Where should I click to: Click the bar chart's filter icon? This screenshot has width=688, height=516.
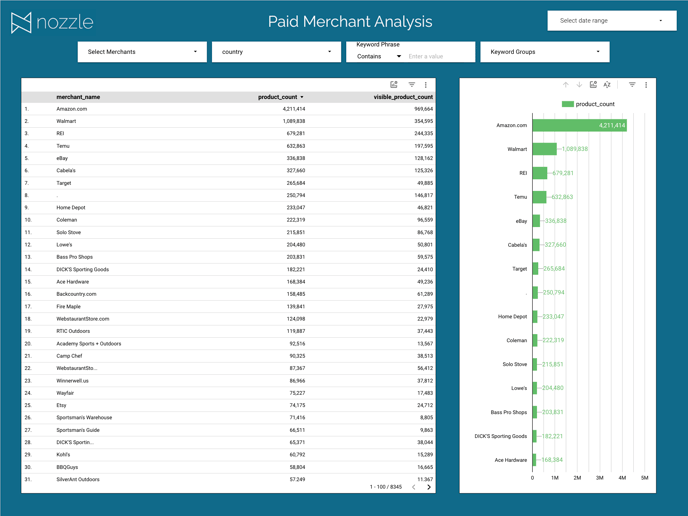[x=632, y=85]
